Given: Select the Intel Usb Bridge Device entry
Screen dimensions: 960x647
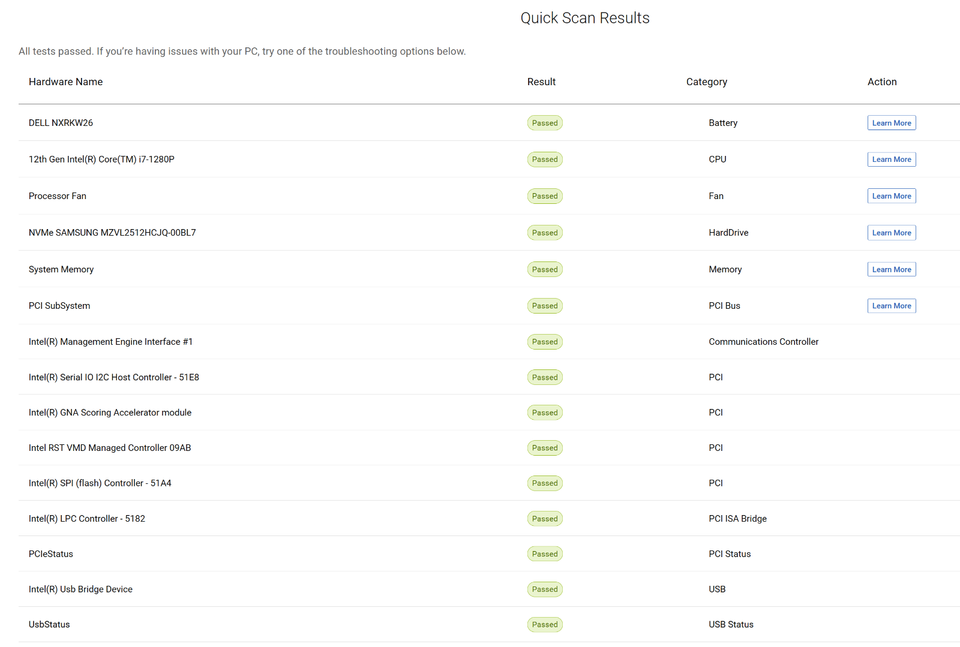Looking at the screenshot, I should (x=81, y=590).
